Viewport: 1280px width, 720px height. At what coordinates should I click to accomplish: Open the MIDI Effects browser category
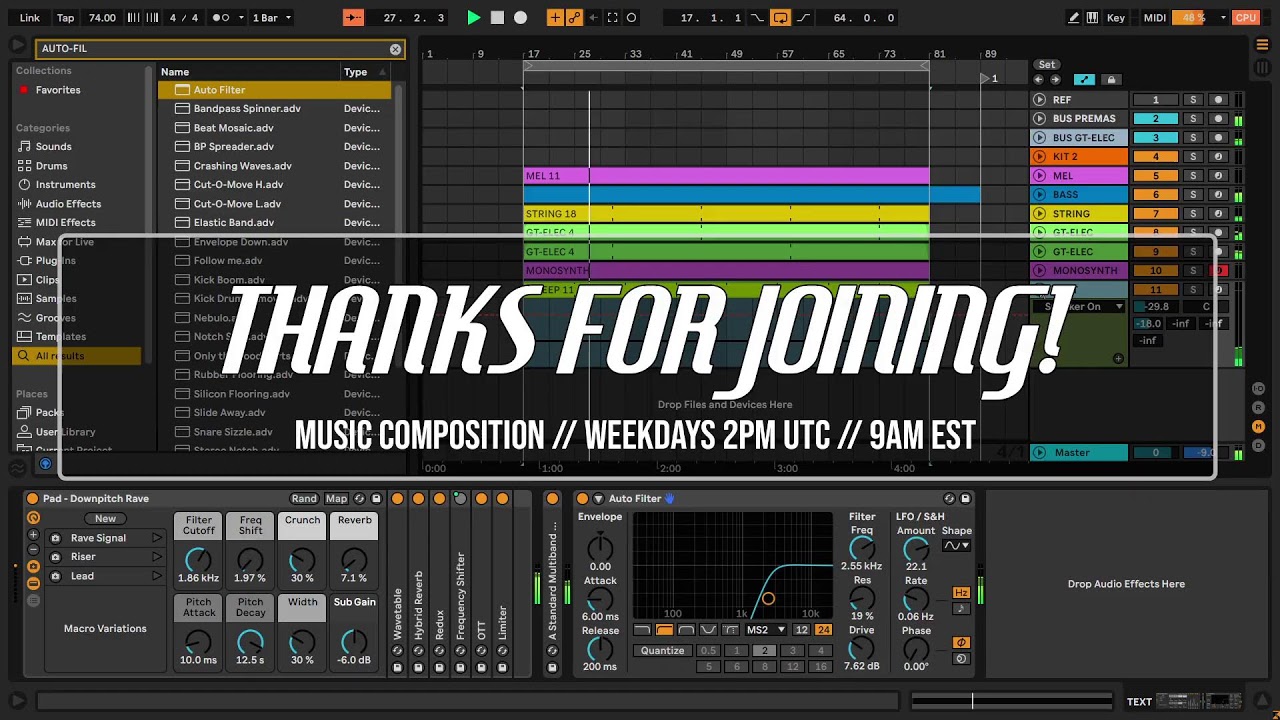point(66,223)
